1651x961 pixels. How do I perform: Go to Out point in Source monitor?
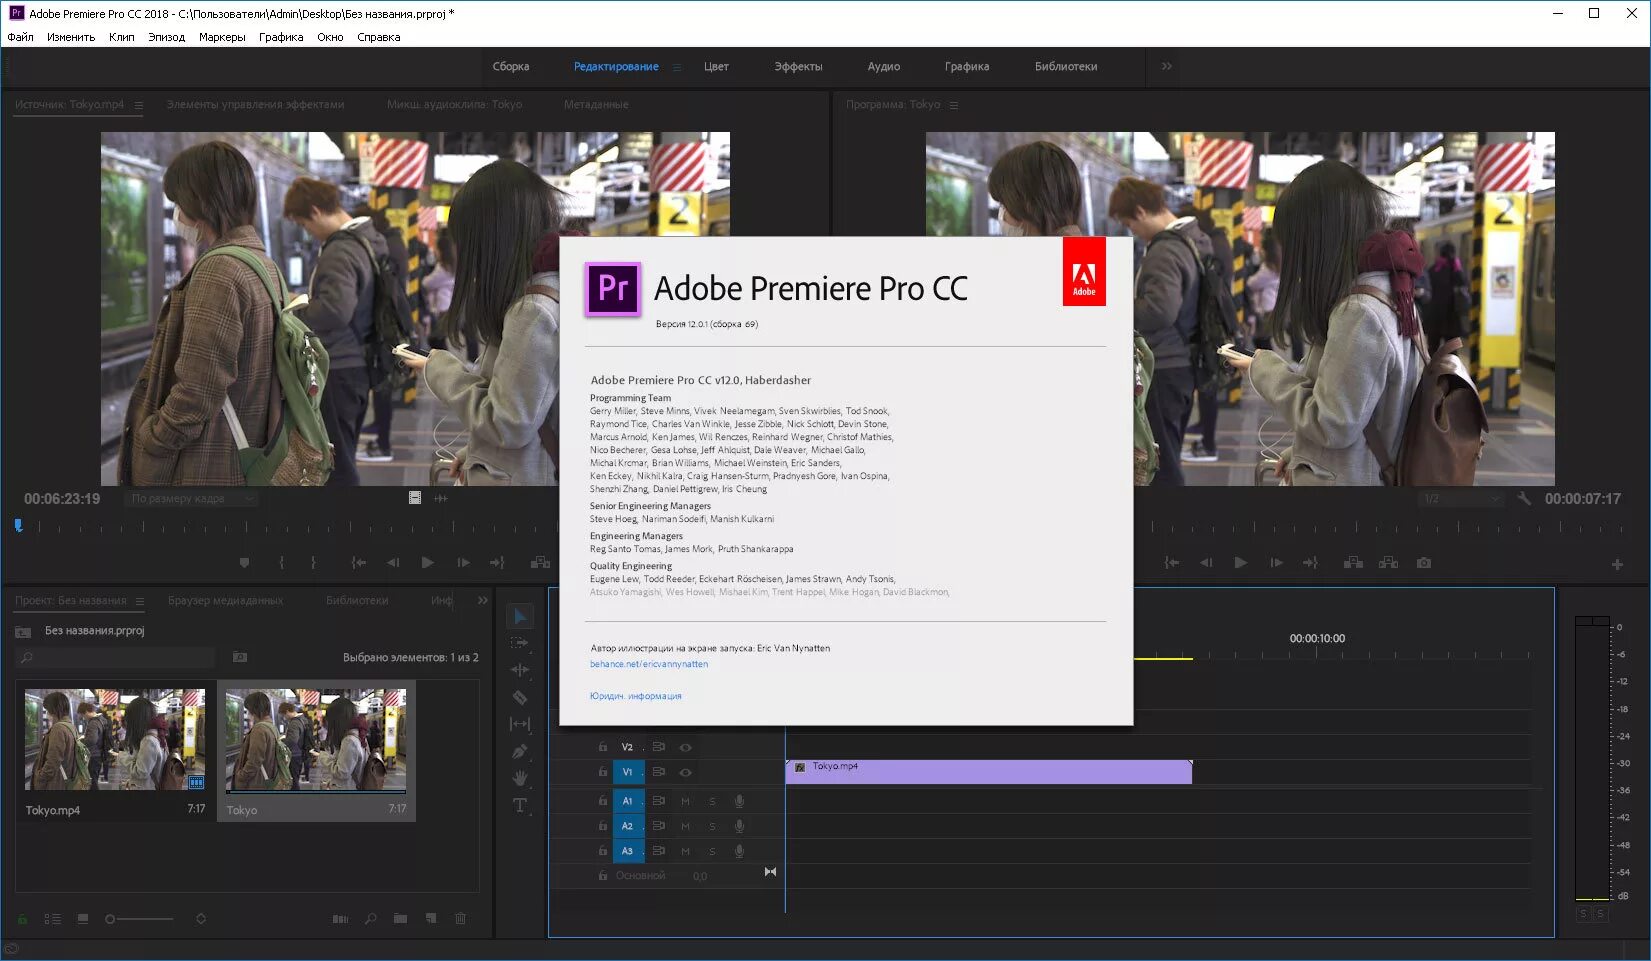(497, 563)
